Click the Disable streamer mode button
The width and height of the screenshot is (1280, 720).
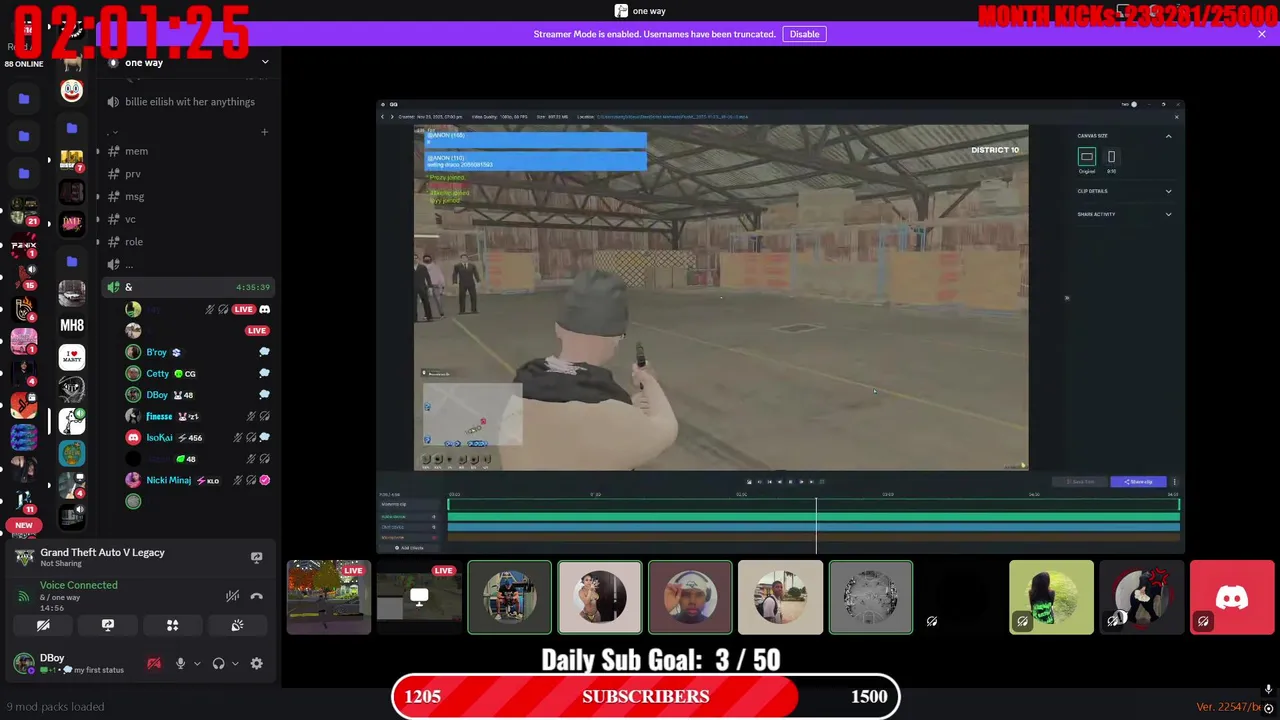[804, 34]
